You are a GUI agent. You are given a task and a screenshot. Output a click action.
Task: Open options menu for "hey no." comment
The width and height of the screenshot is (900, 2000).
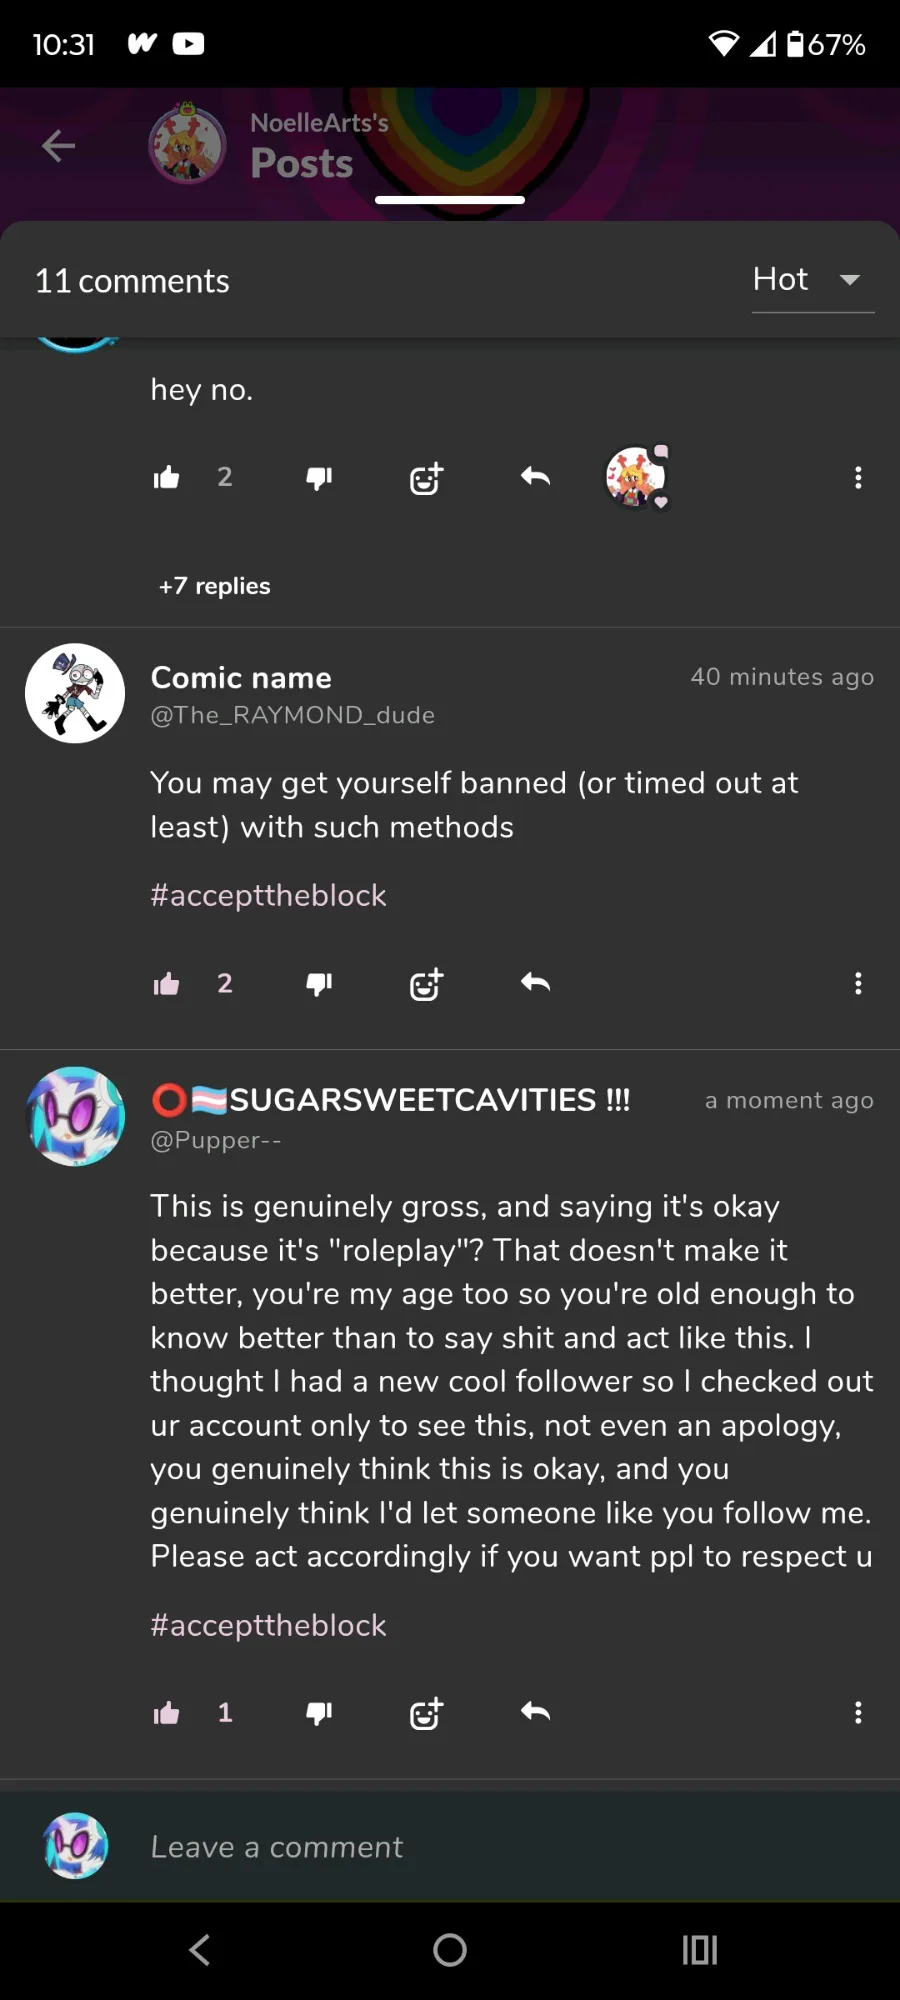(858, 478)
